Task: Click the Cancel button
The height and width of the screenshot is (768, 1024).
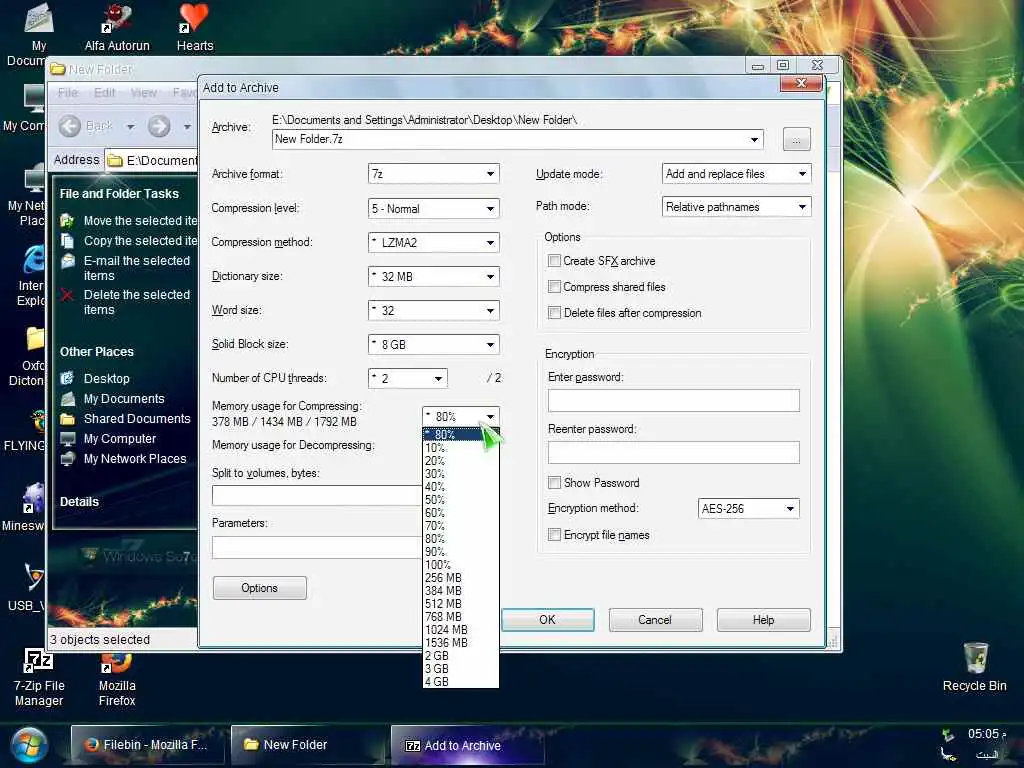Action: coord(655,620)
